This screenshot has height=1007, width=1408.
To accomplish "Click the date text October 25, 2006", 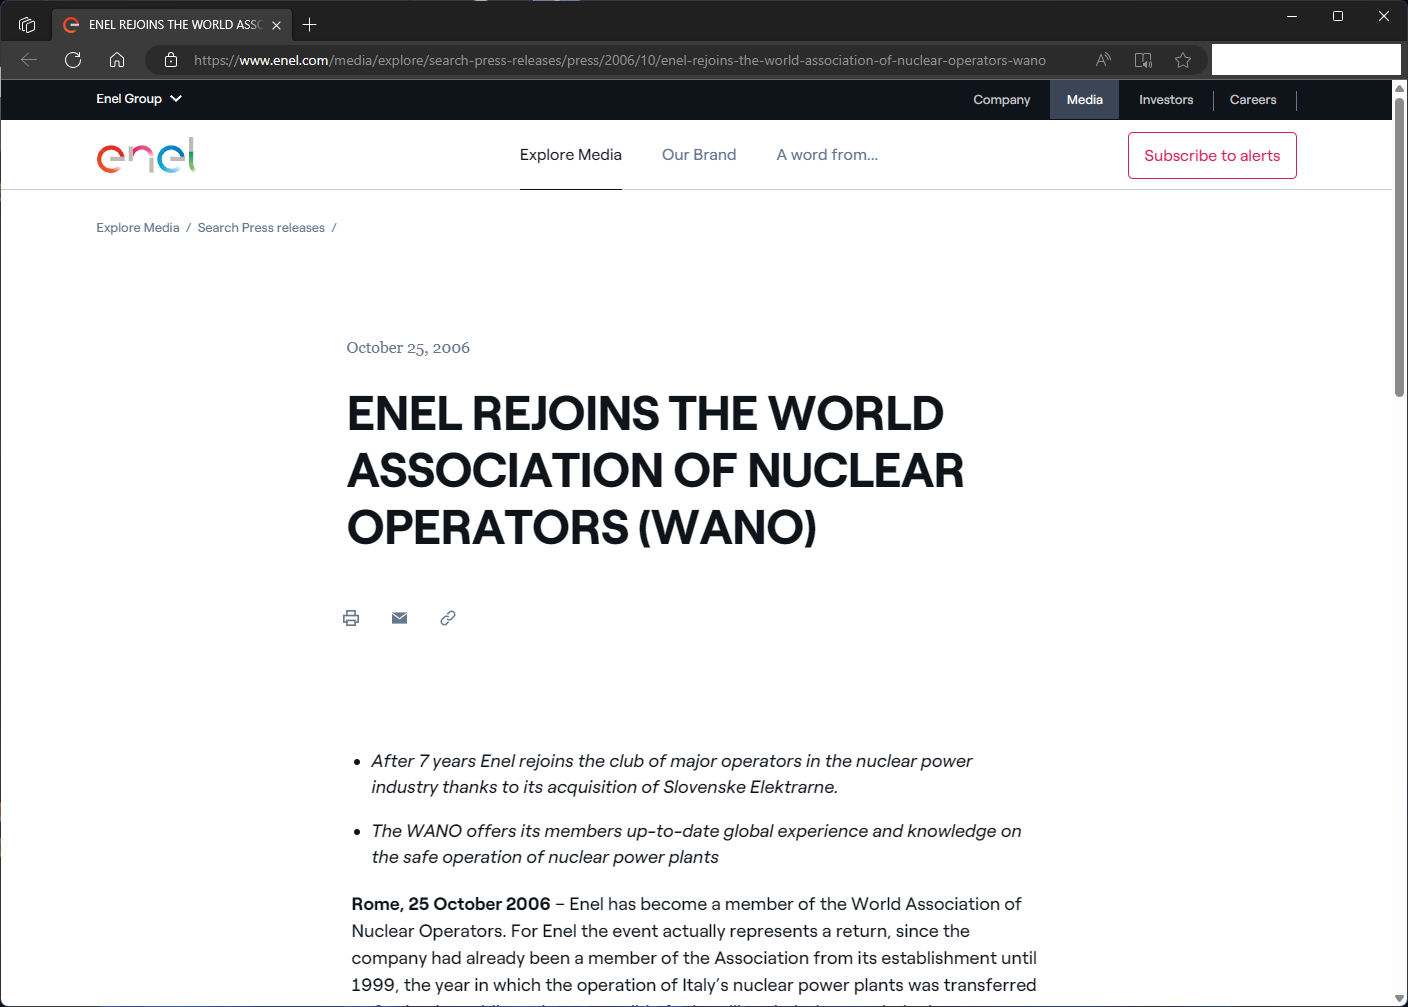I will 408,348.
